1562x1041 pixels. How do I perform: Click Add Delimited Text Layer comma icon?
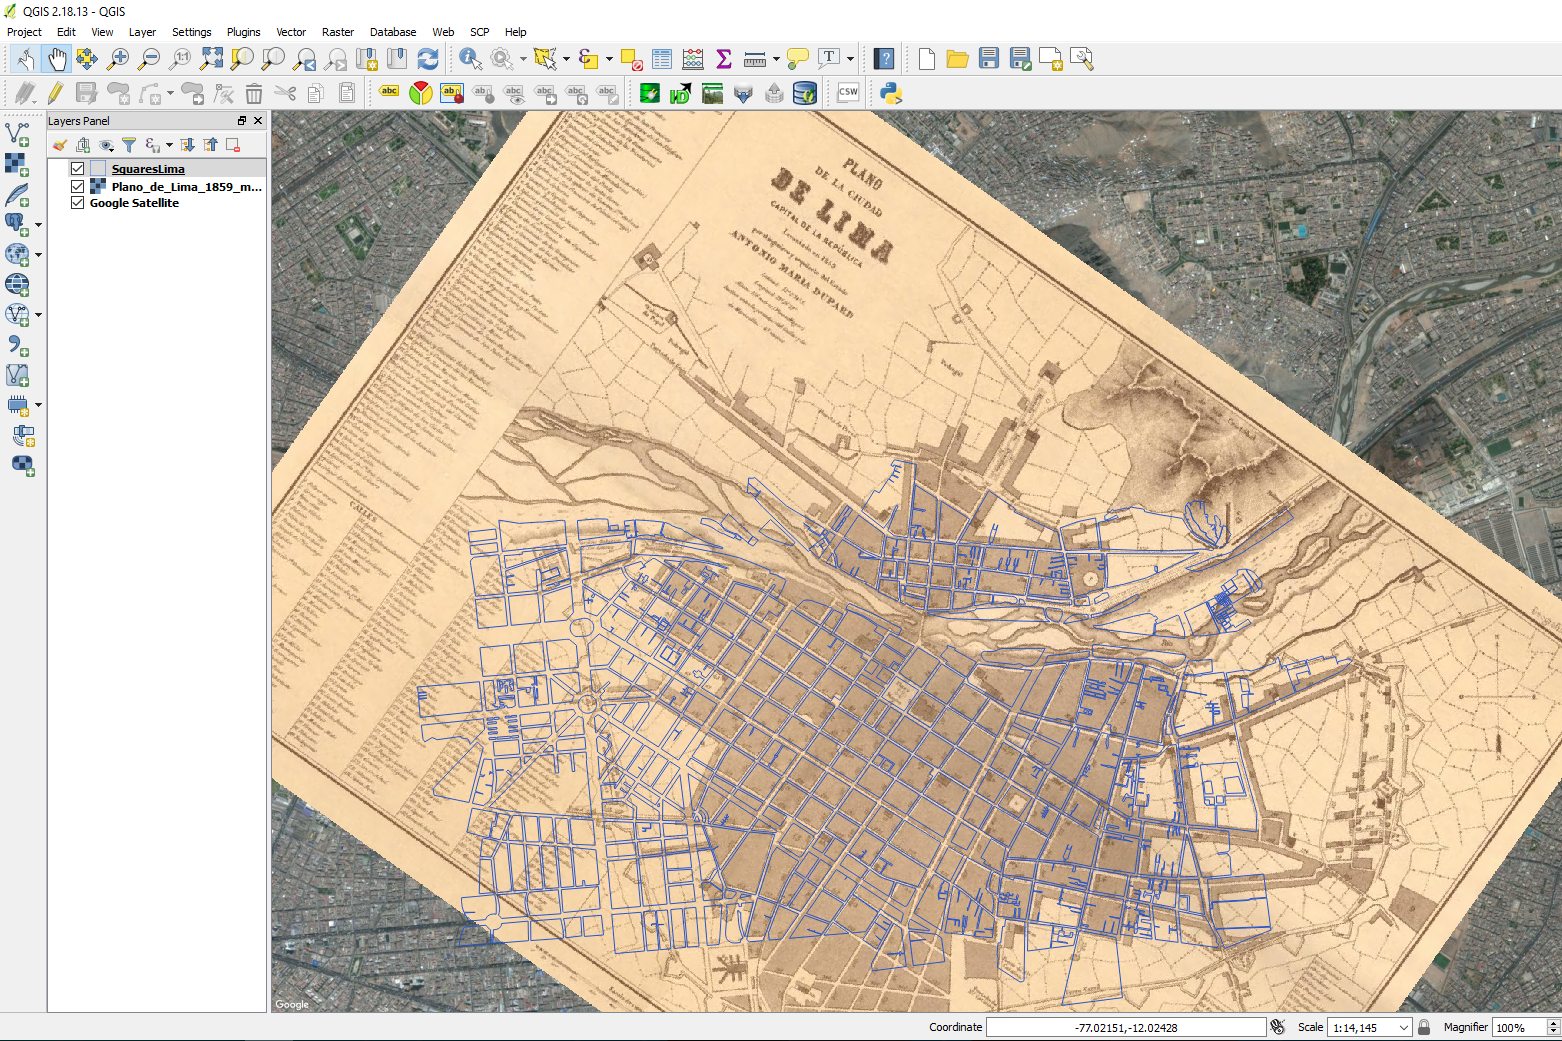[x=17, y=346]
